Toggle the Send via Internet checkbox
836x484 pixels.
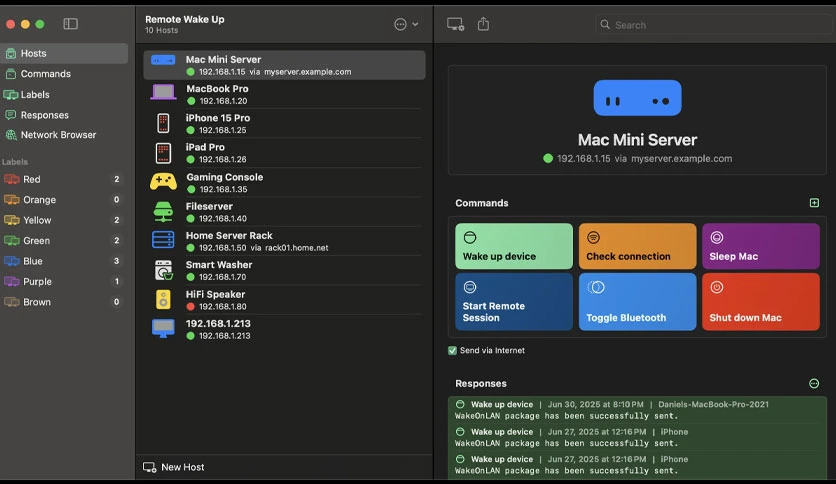452,351
